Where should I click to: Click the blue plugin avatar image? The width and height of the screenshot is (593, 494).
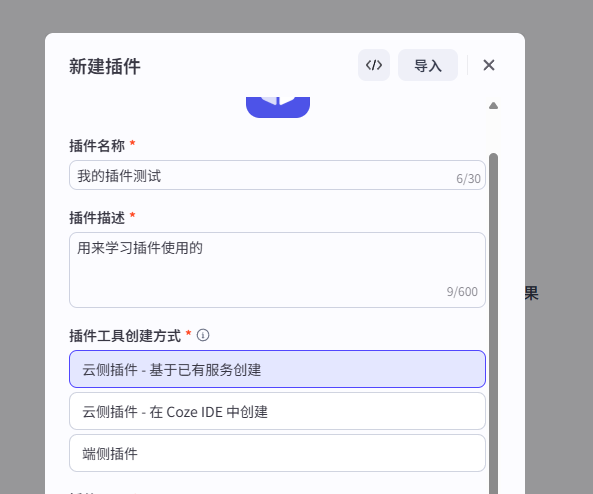tap(278, 107)
